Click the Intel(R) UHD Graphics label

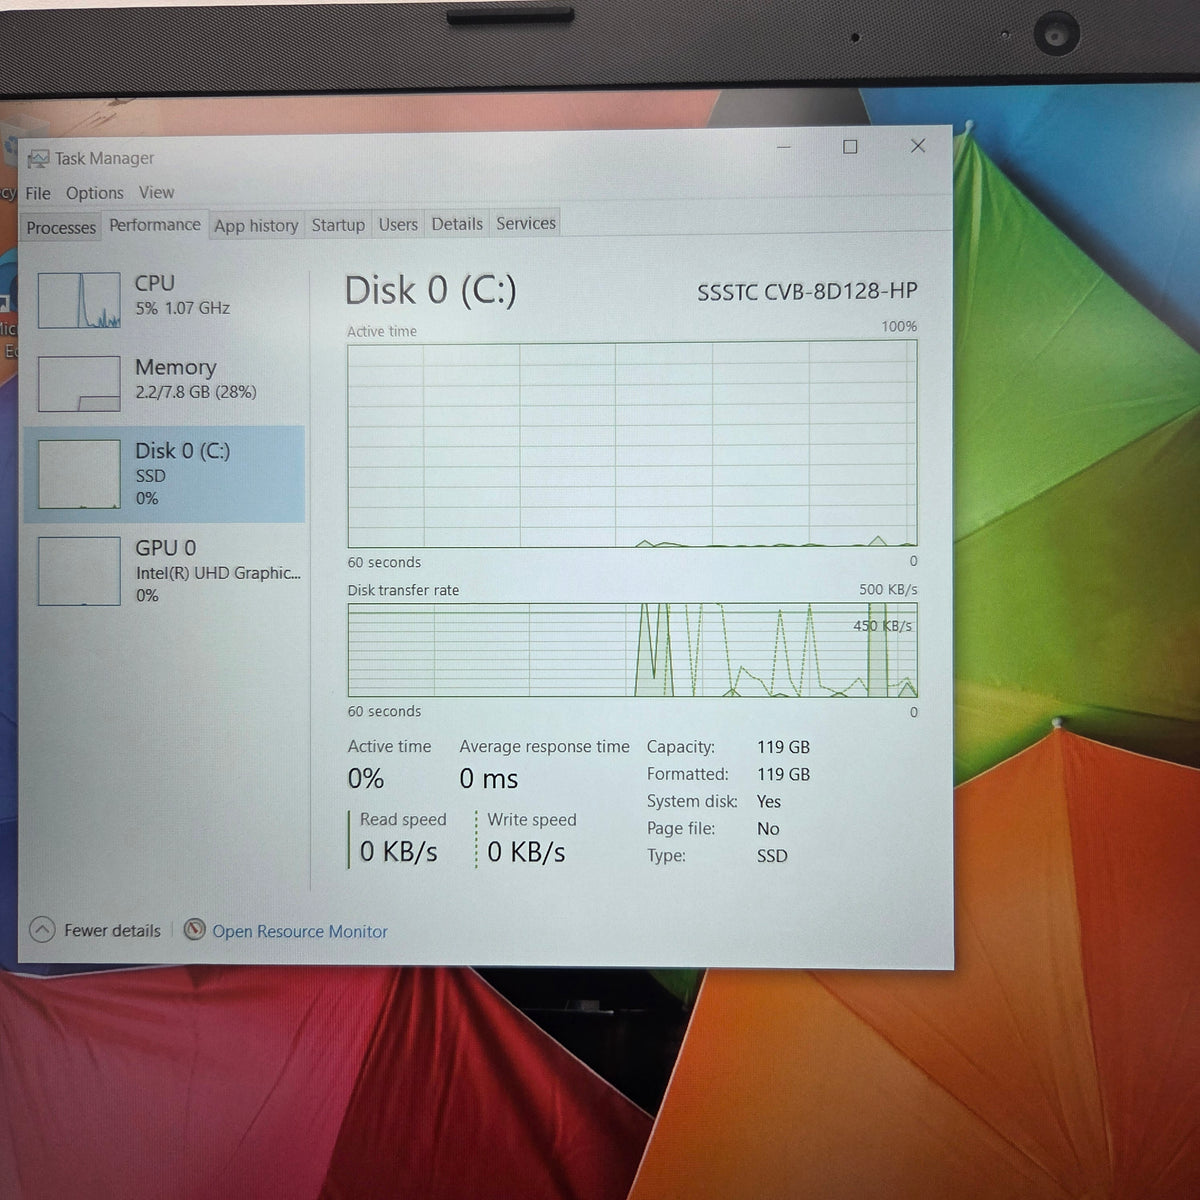pyautogui.click(x=218, y=573)
